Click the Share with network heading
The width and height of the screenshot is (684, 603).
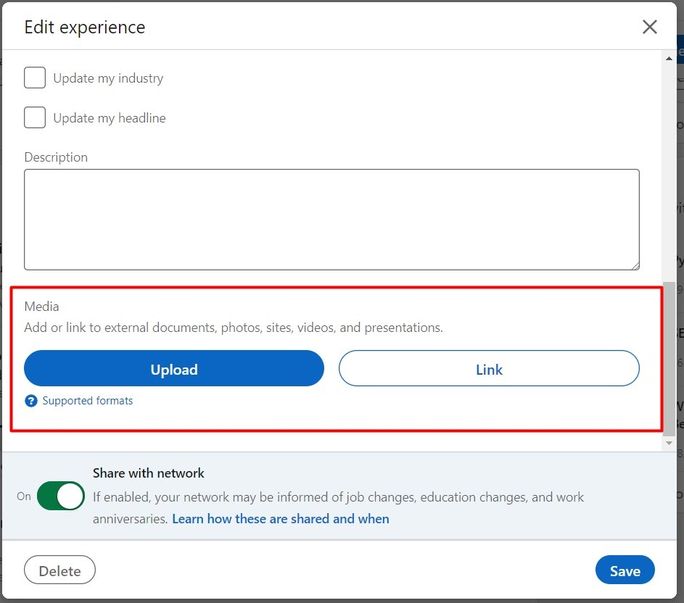tap(148, 473)
